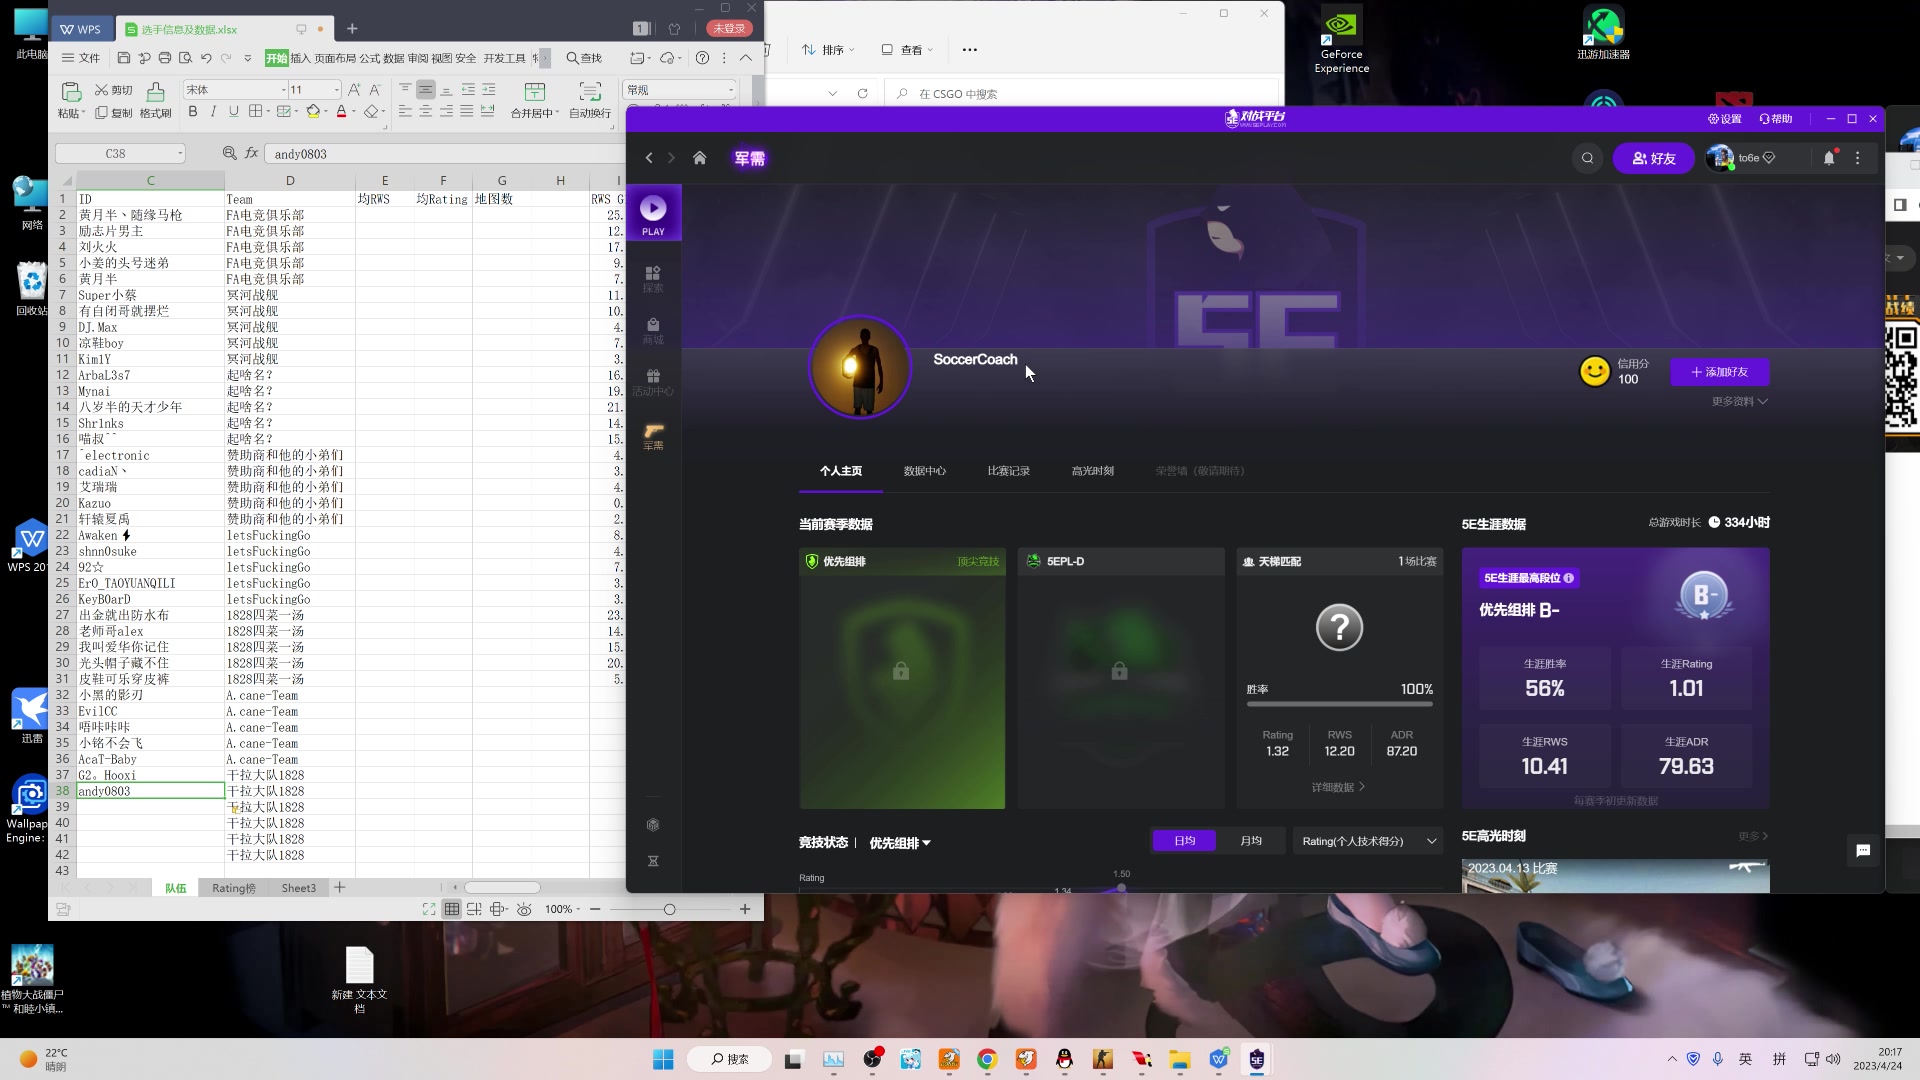Screen dimensions: 1920x1080
Task: Switch to the Rating榜 sheet tab
Action: tap(234, 888)
